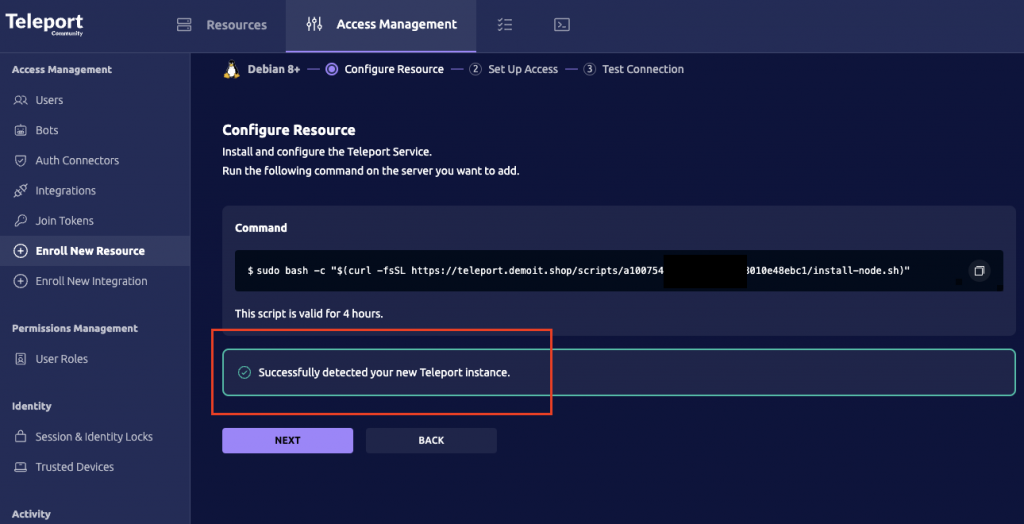Open the Resources tab
The width and height of the screenshot is (1024, 524).
tap(222, 25)
